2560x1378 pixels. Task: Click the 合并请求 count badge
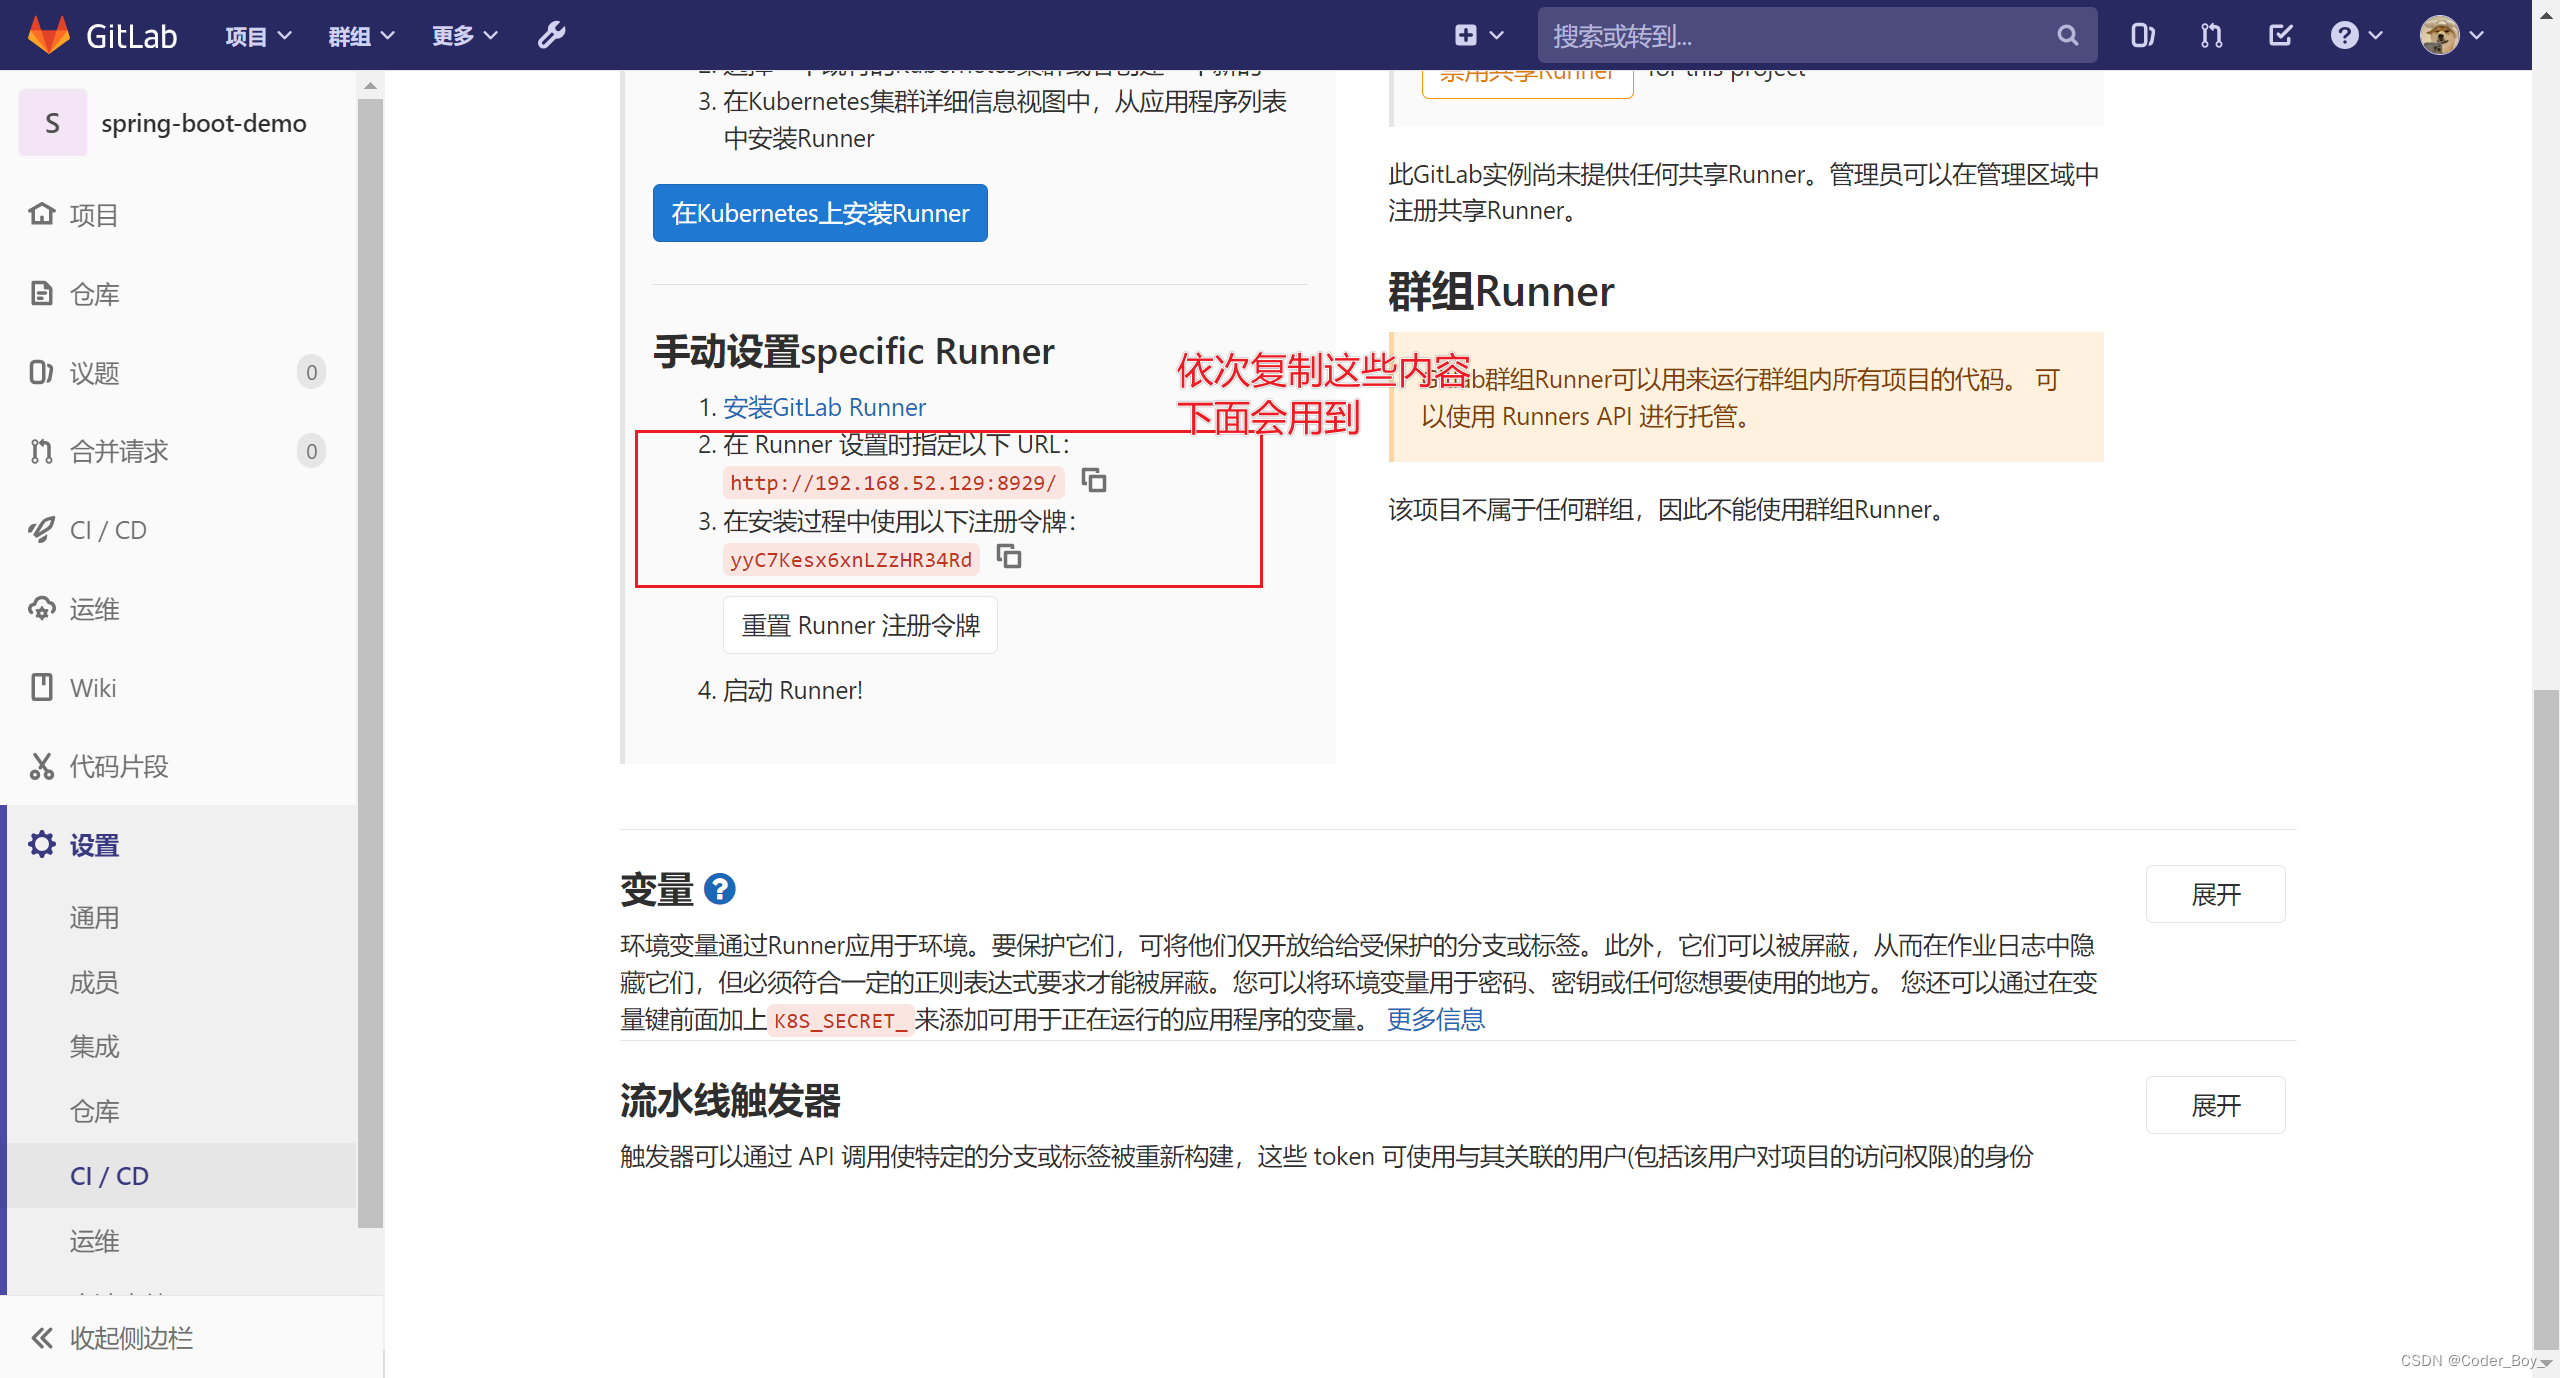(x=311, y=451)
